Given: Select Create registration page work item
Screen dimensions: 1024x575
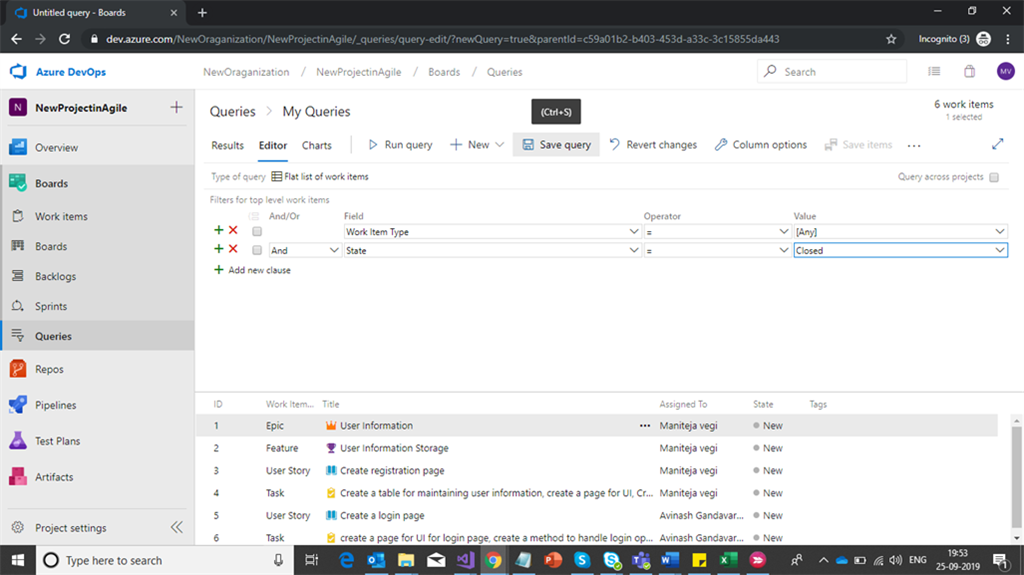Looking at the screenshot, I should click(392, 470).
